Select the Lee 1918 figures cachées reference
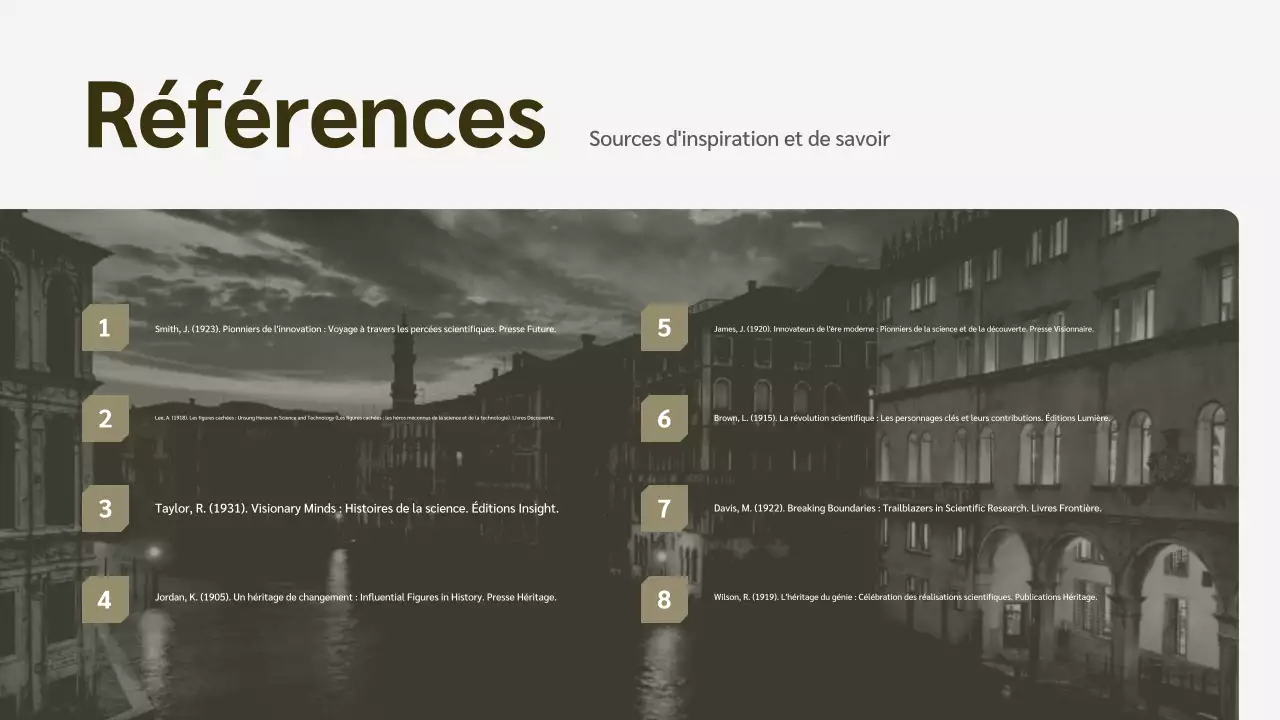 tap(355, 418)
